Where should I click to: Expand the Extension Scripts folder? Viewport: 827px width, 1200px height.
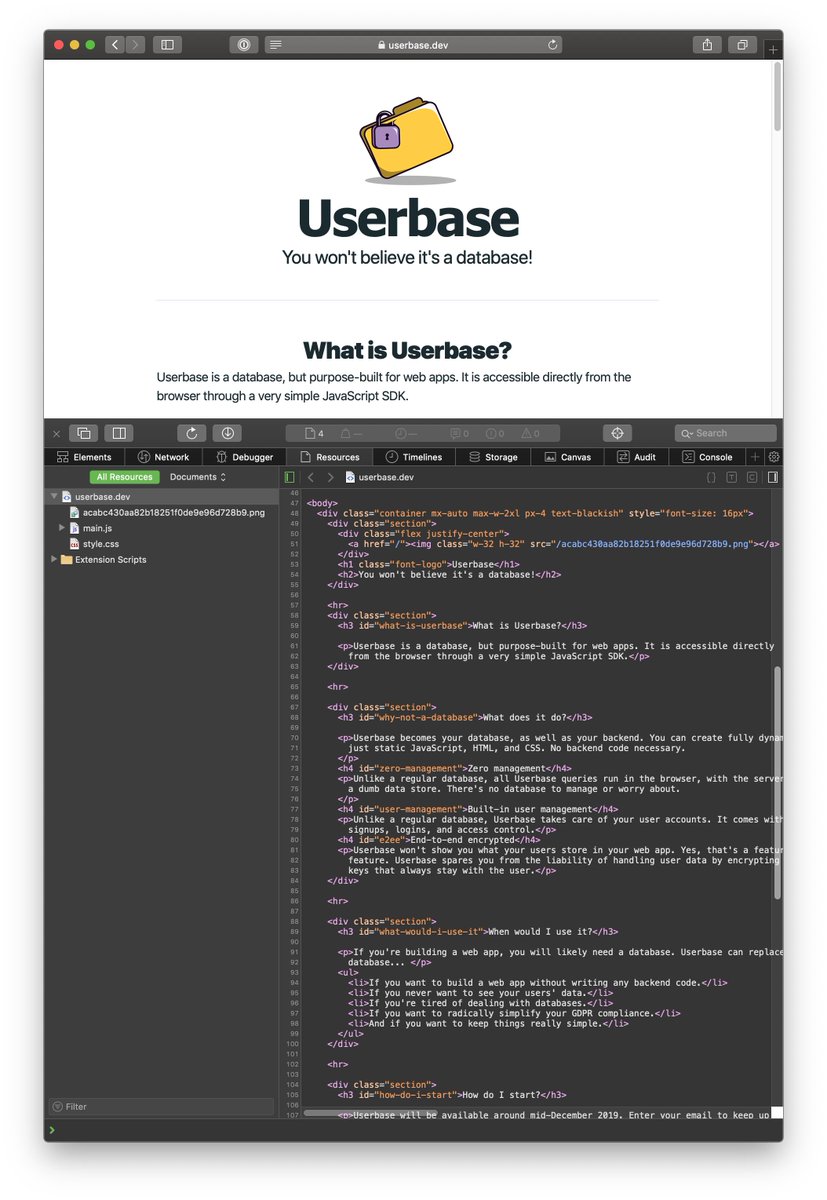pos(54,559)
